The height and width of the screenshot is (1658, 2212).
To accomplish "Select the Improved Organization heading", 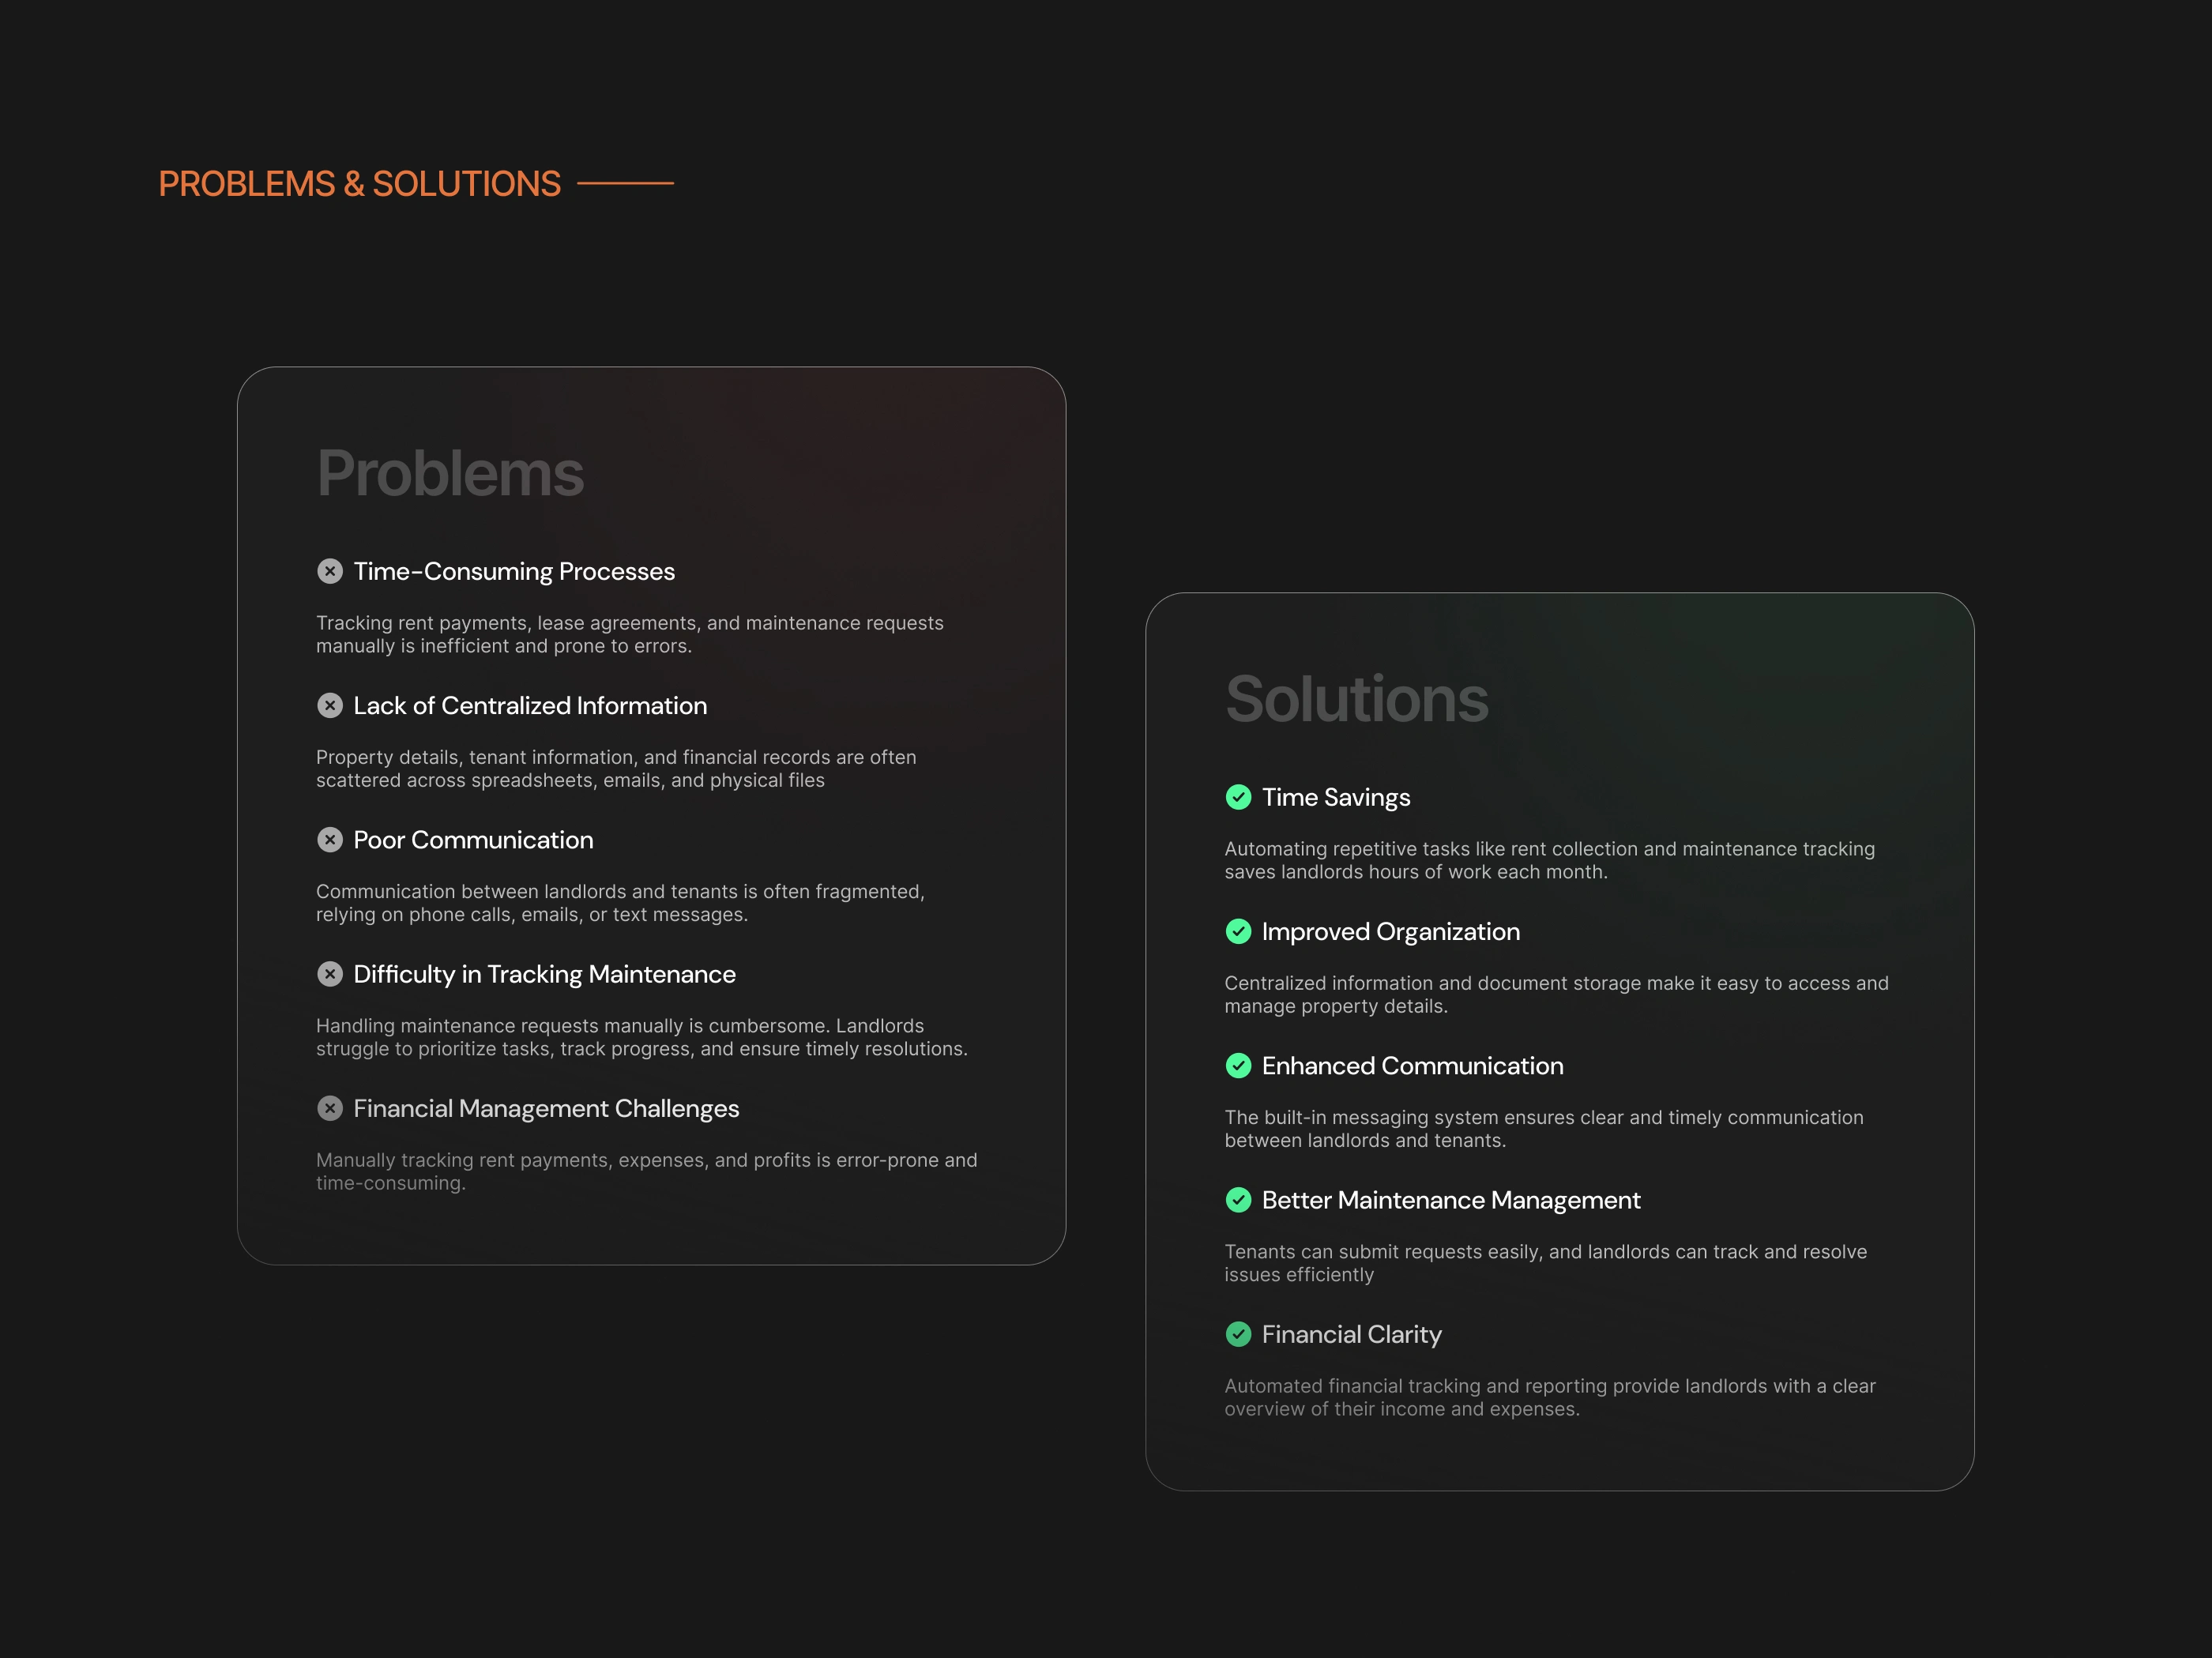I will pos(1390,932).
